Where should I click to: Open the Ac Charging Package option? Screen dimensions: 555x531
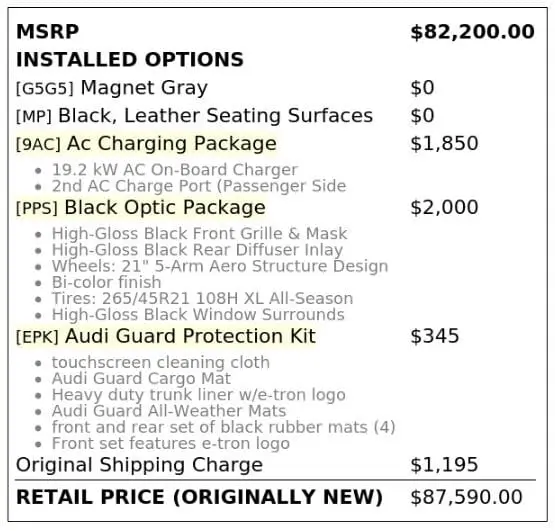coord(146,144)
